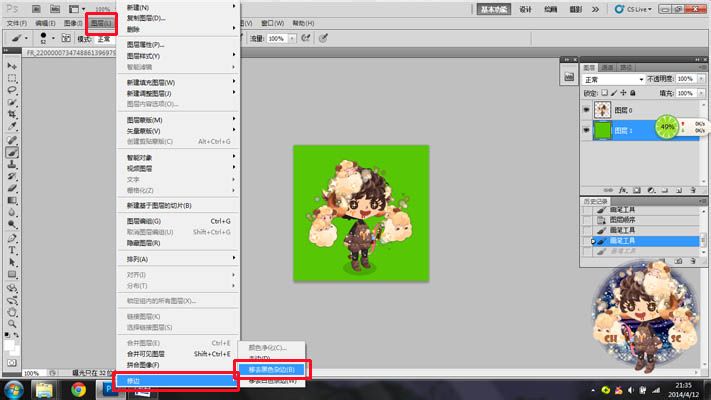
Task: Toggle lock image pixels brush icon
Action: pos(614,93)
